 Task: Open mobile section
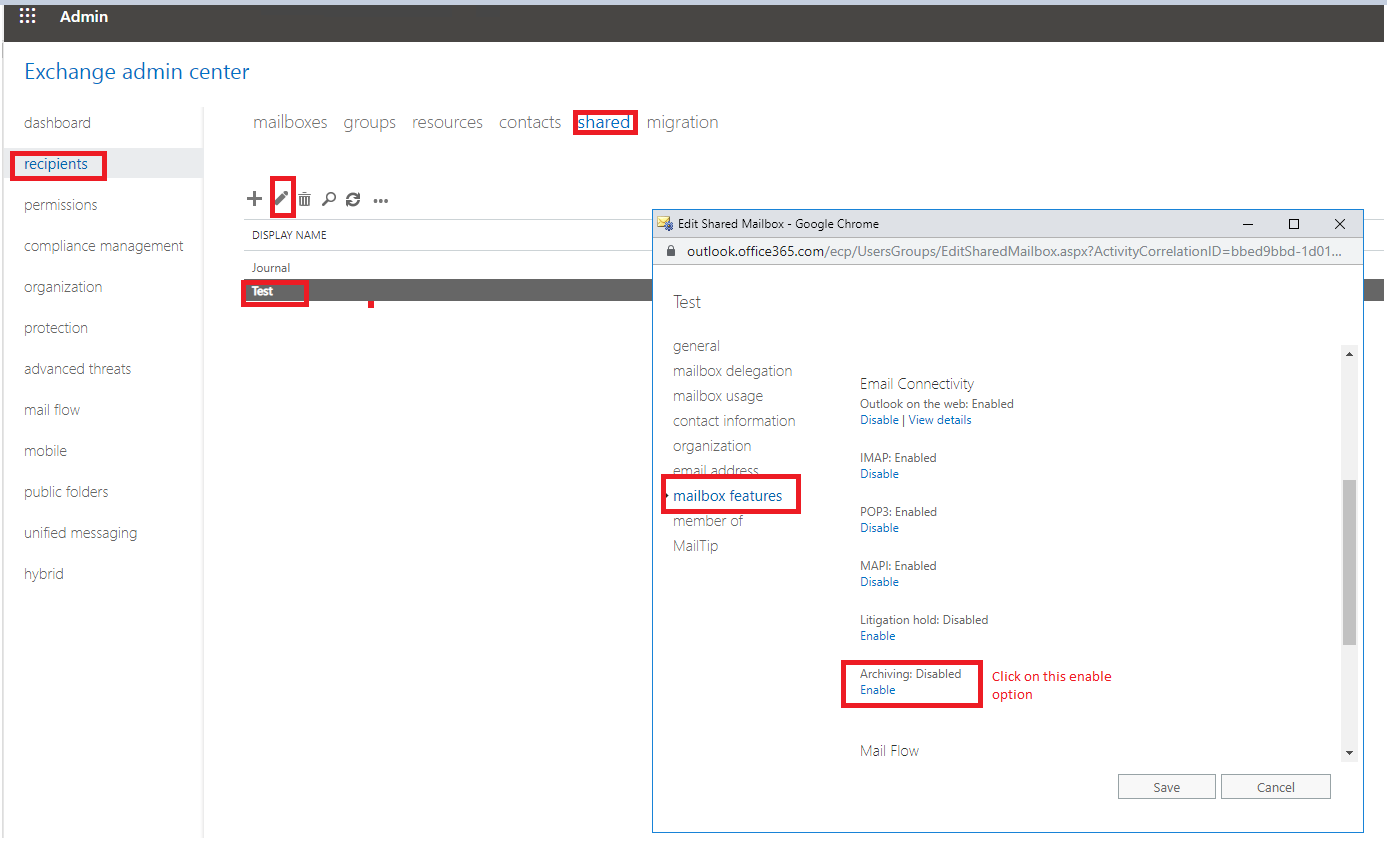[46, 451]
